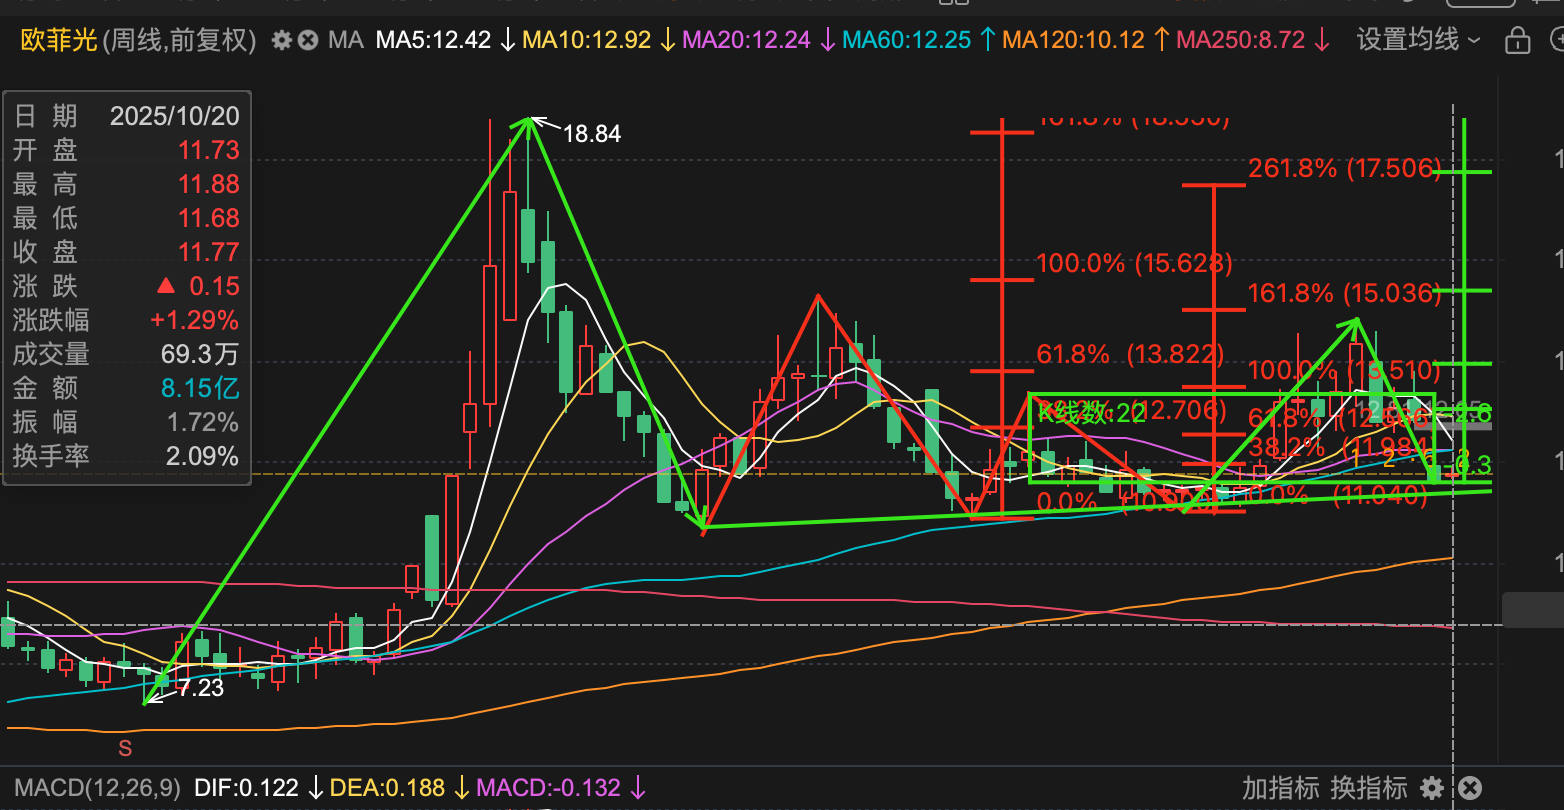Click the 涨跌 0.15 row
Screen dimensions: 1564x810
tap(126, 286)
